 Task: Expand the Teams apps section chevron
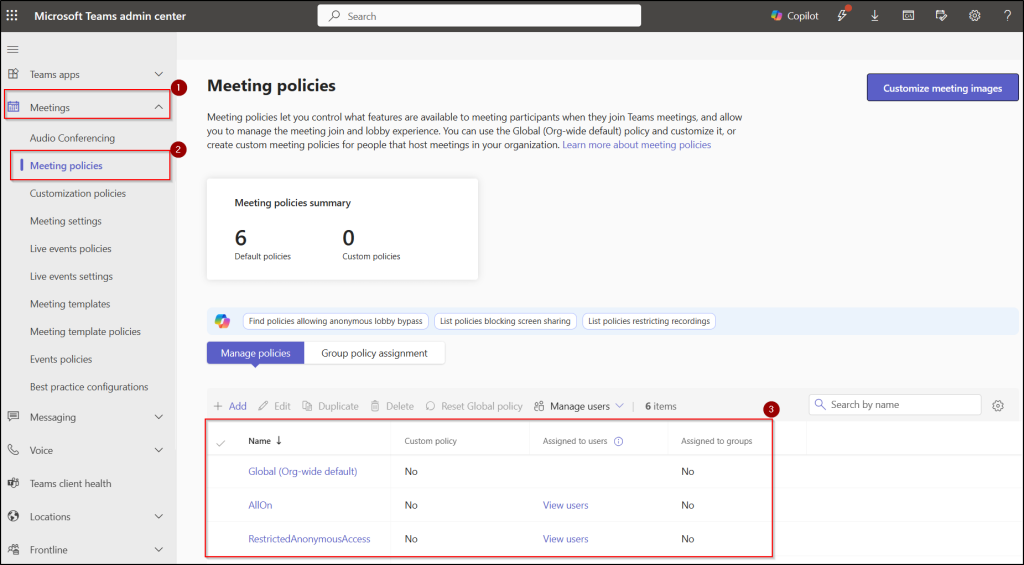point(159,74)
